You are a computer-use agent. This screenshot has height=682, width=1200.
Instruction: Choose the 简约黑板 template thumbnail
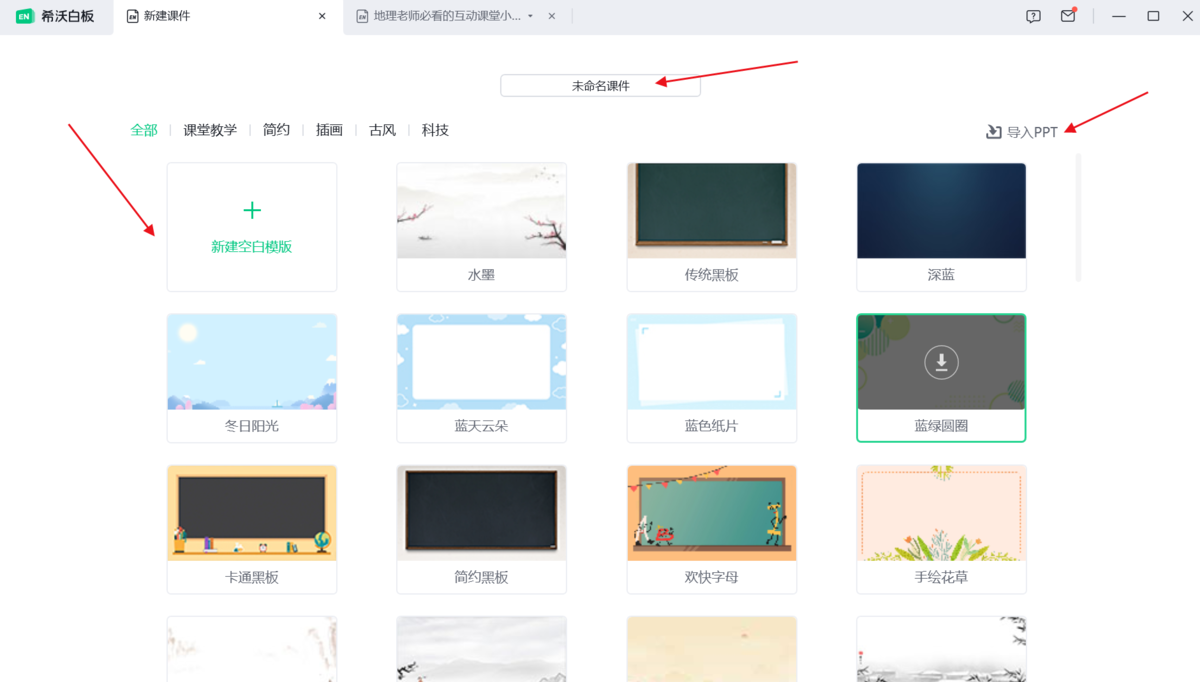click(482, 513)
